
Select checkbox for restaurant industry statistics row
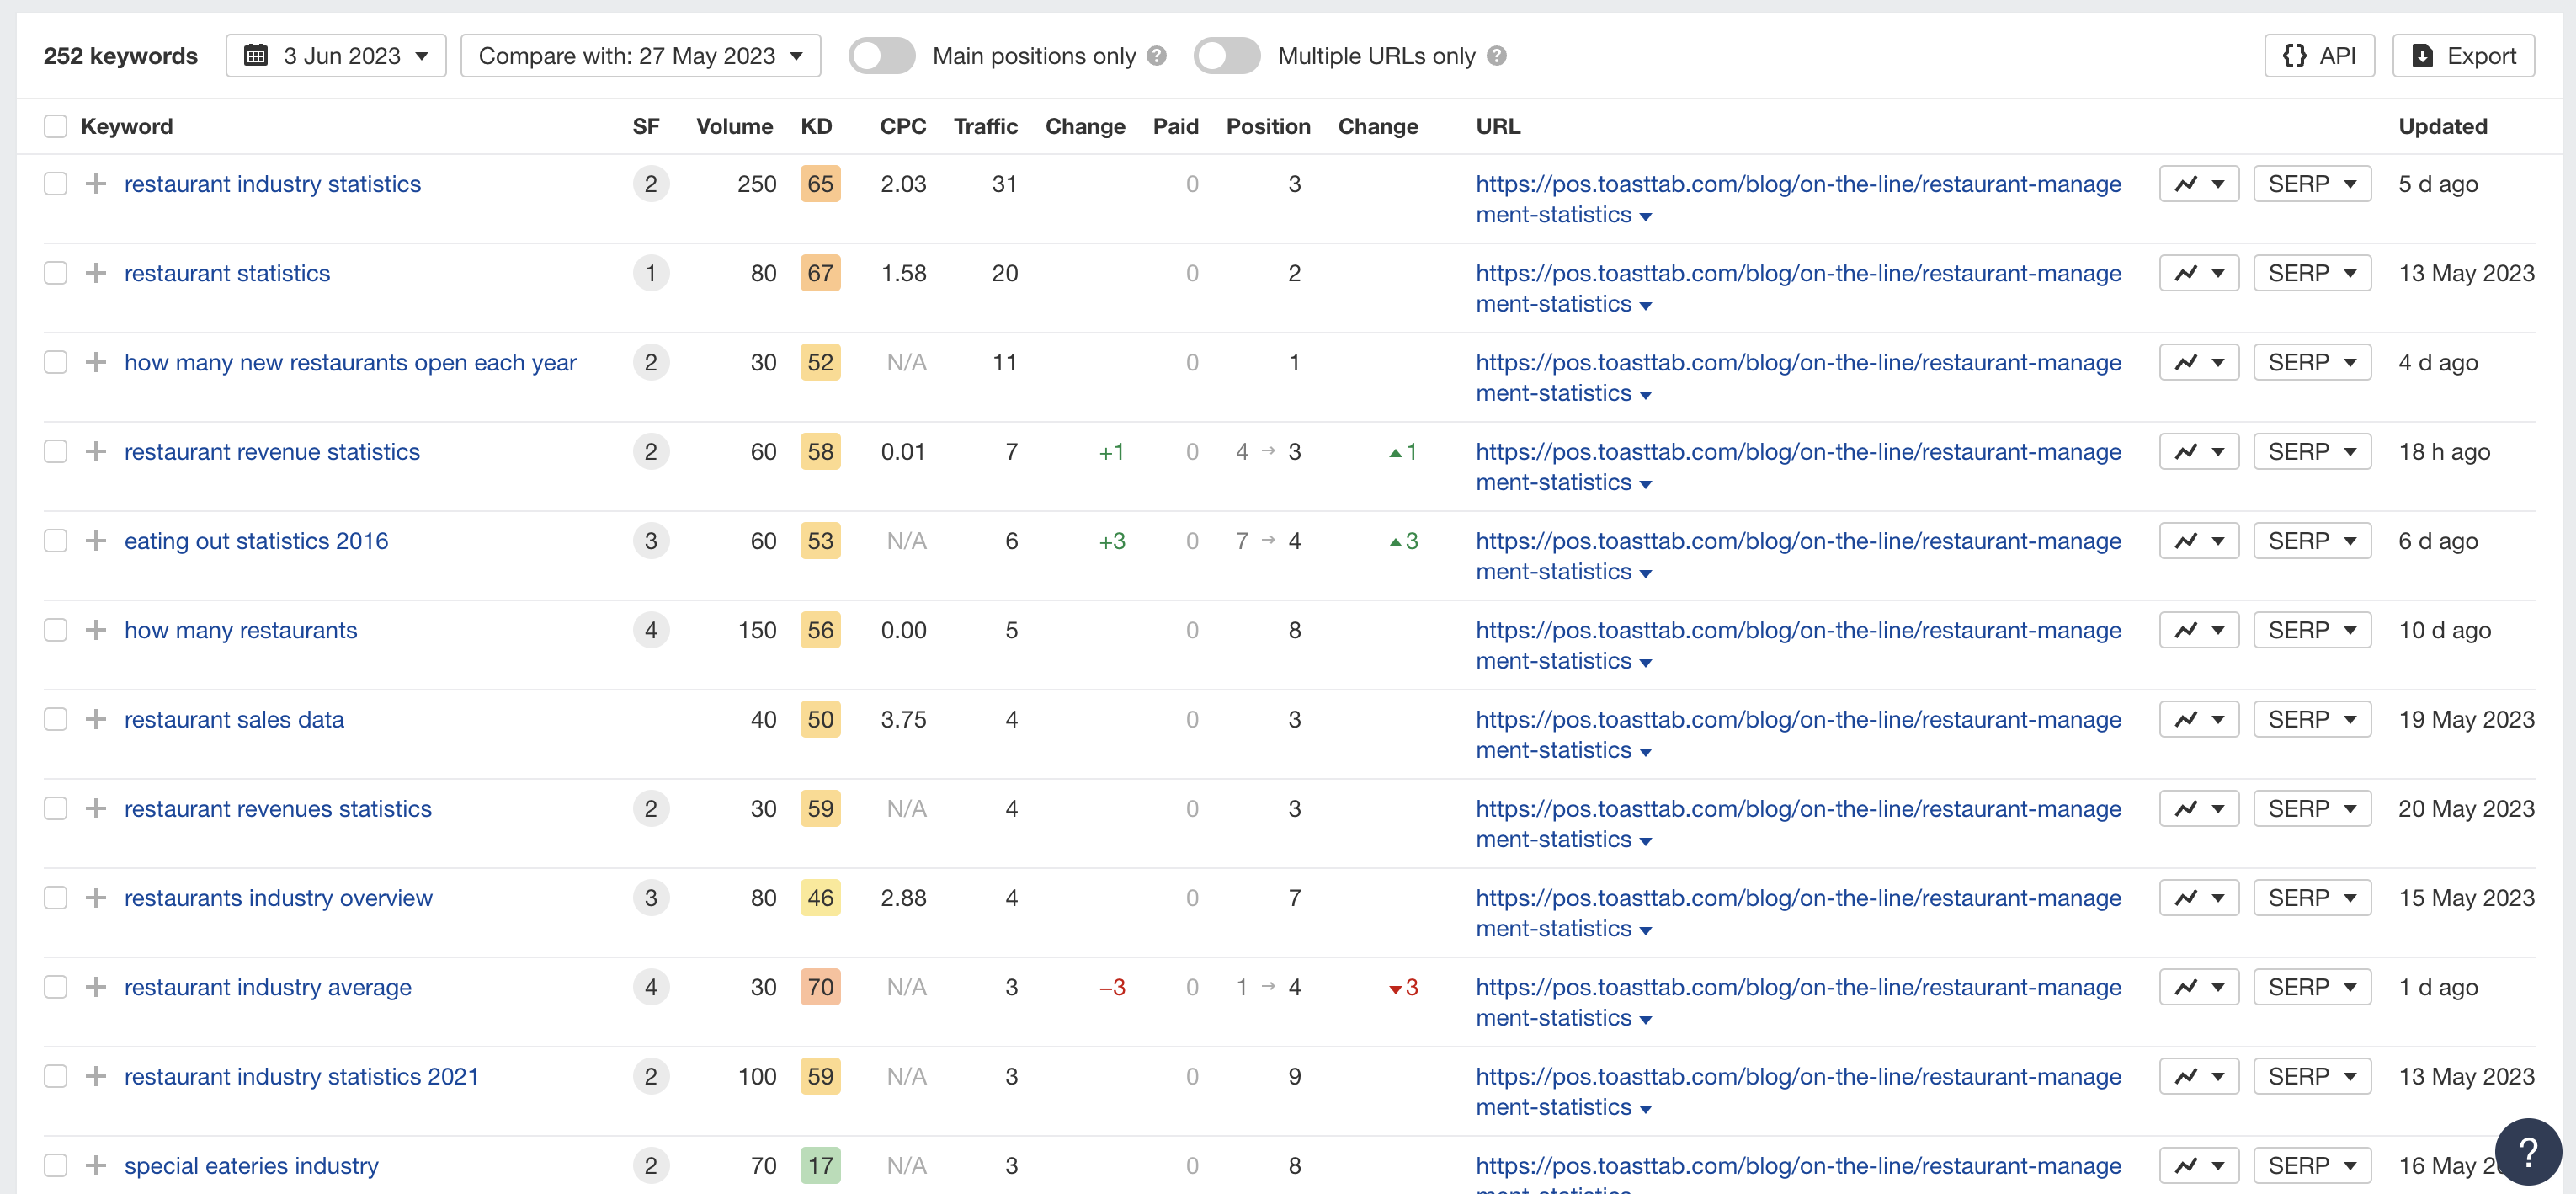tap(54, 184)
